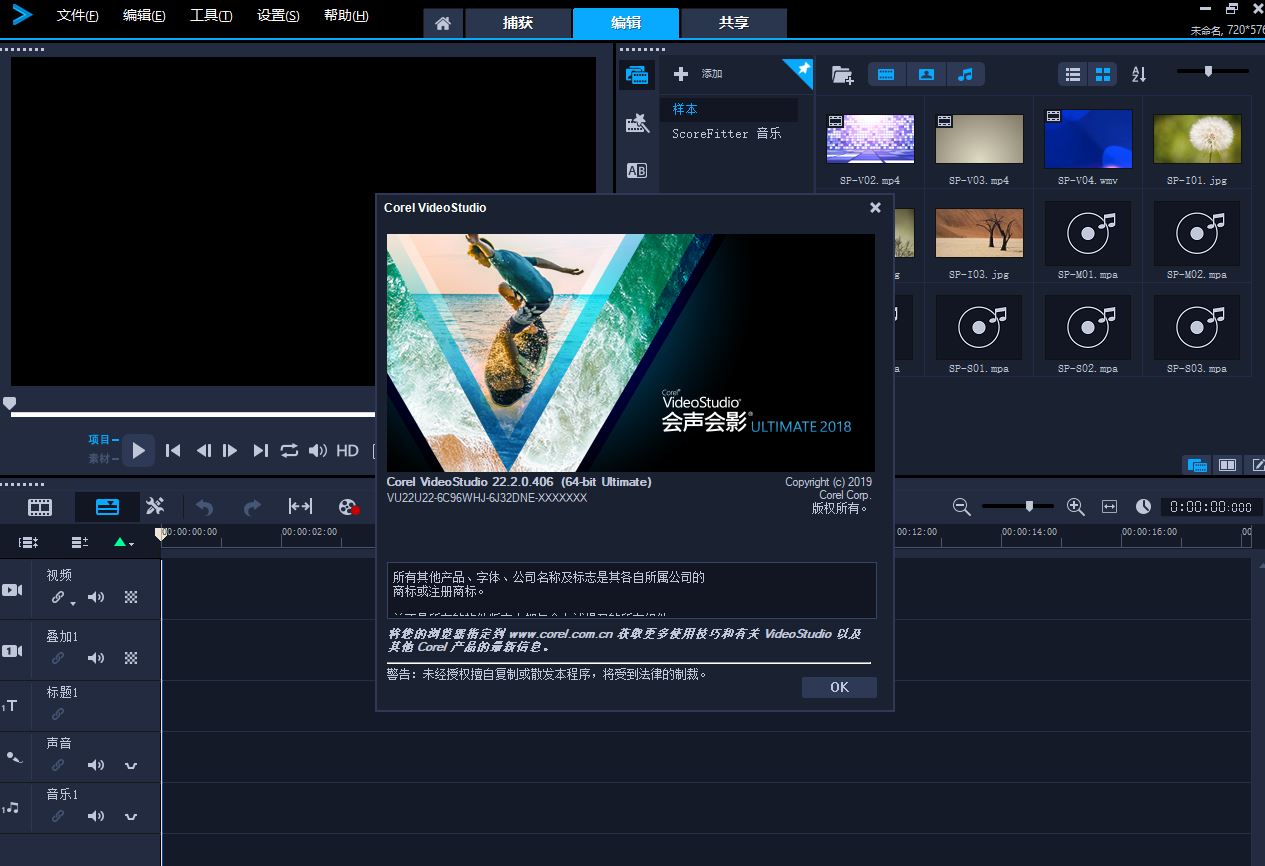Click the 标题1 title track T icon
The width and height of the screenshot is (1265, 866).
pyautogui.click(x=11, y=706)
